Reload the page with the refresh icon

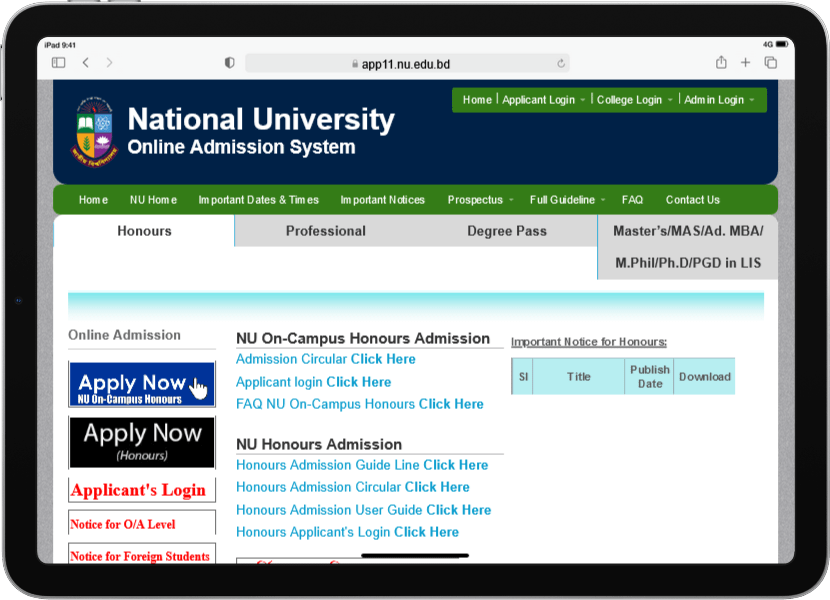(x=561, y=64)
